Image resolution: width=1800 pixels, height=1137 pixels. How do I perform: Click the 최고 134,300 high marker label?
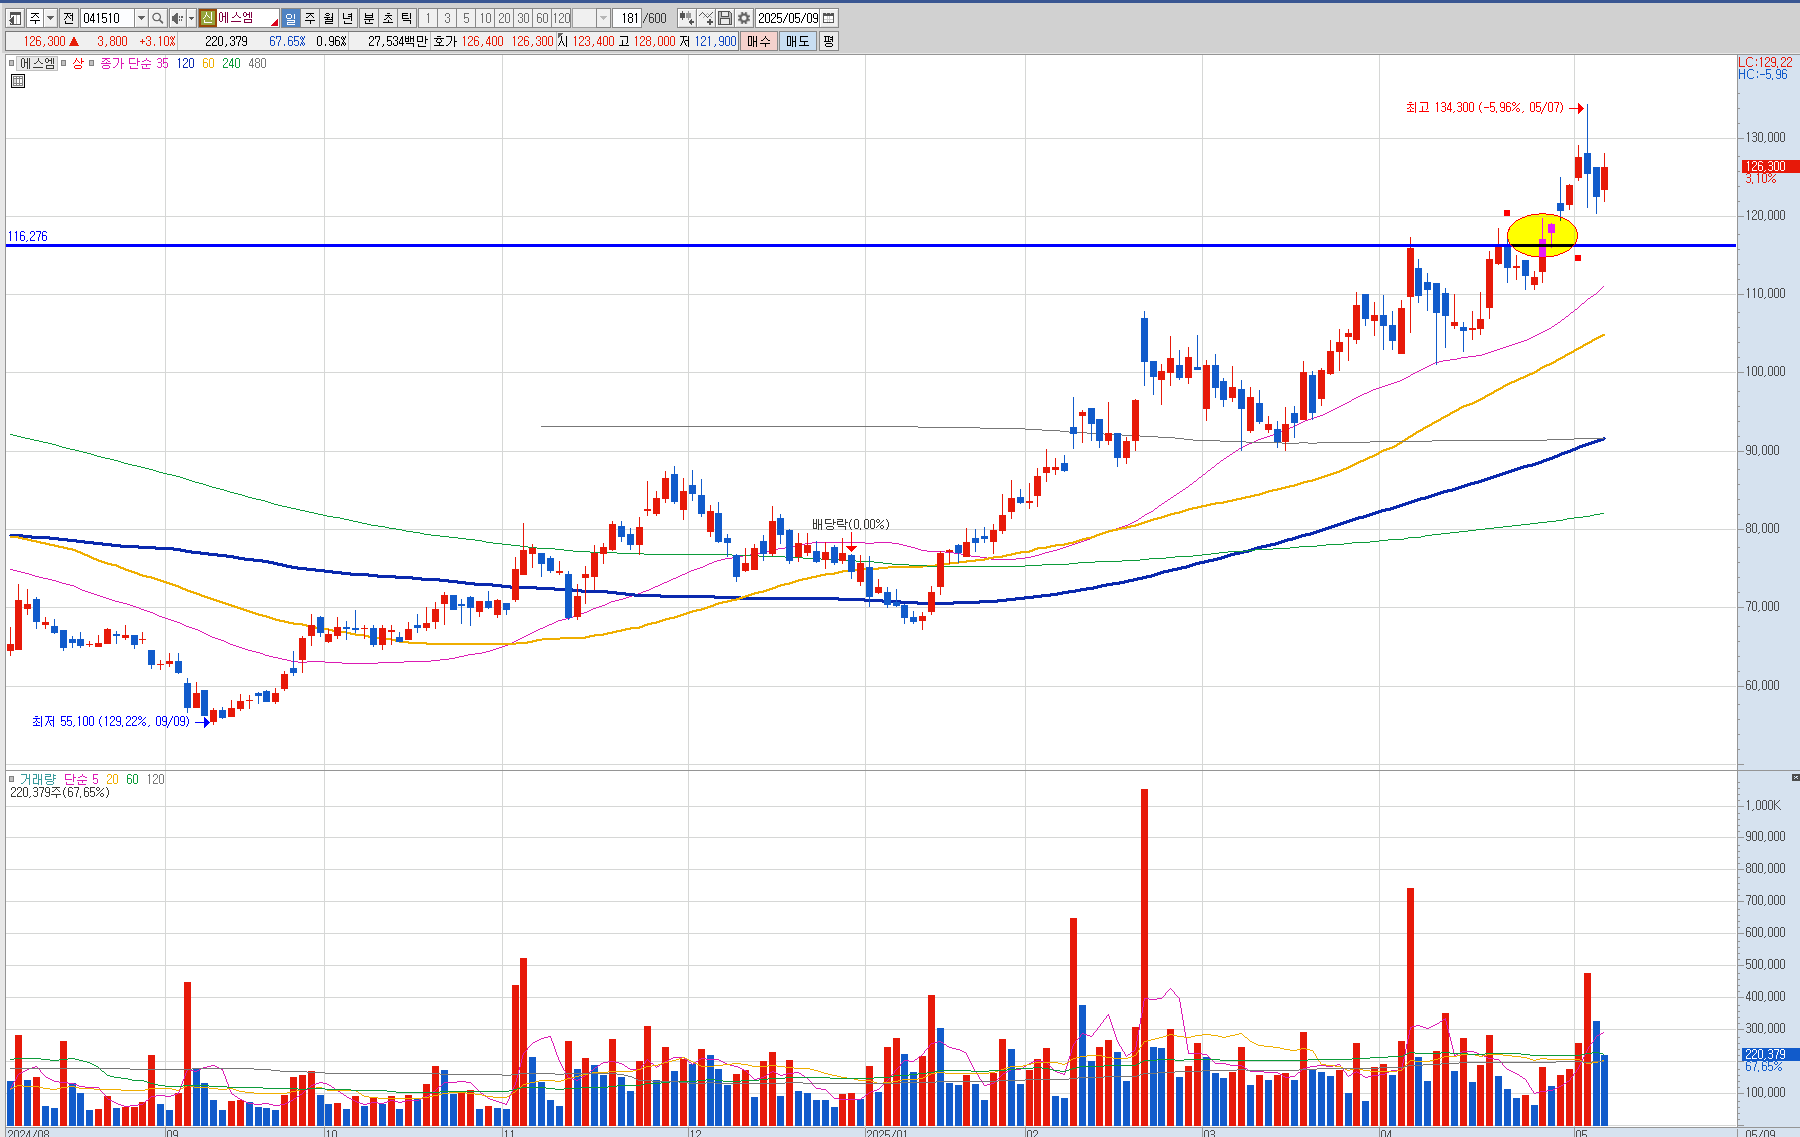1485,107
